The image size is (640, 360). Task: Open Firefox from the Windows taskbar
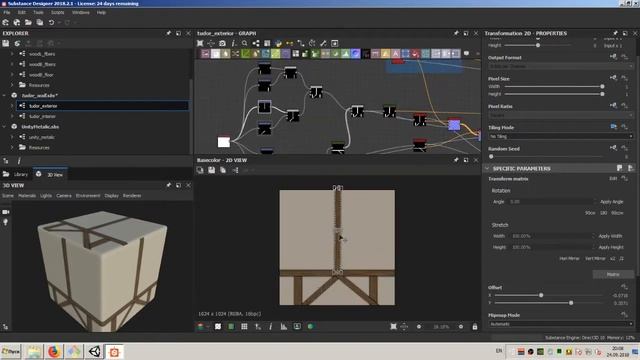(x=54, y=351)
